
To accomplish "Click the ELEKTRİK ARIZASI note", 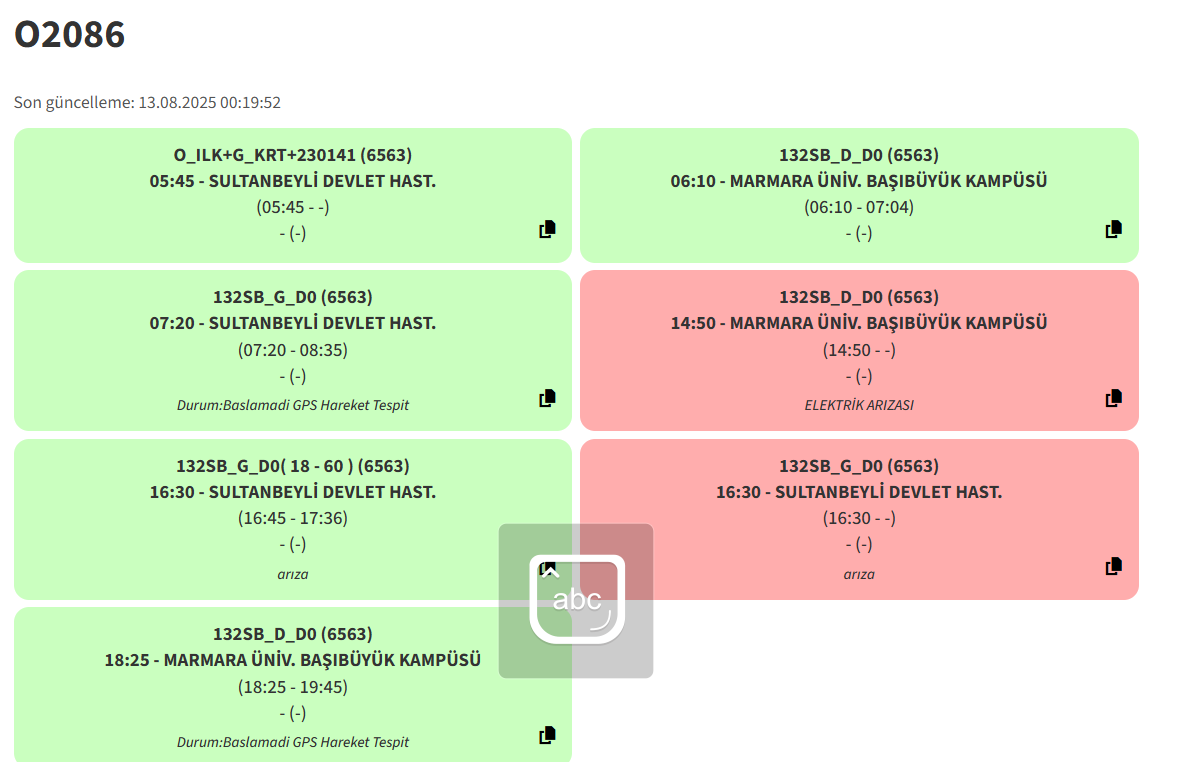I will coord(859,405).
